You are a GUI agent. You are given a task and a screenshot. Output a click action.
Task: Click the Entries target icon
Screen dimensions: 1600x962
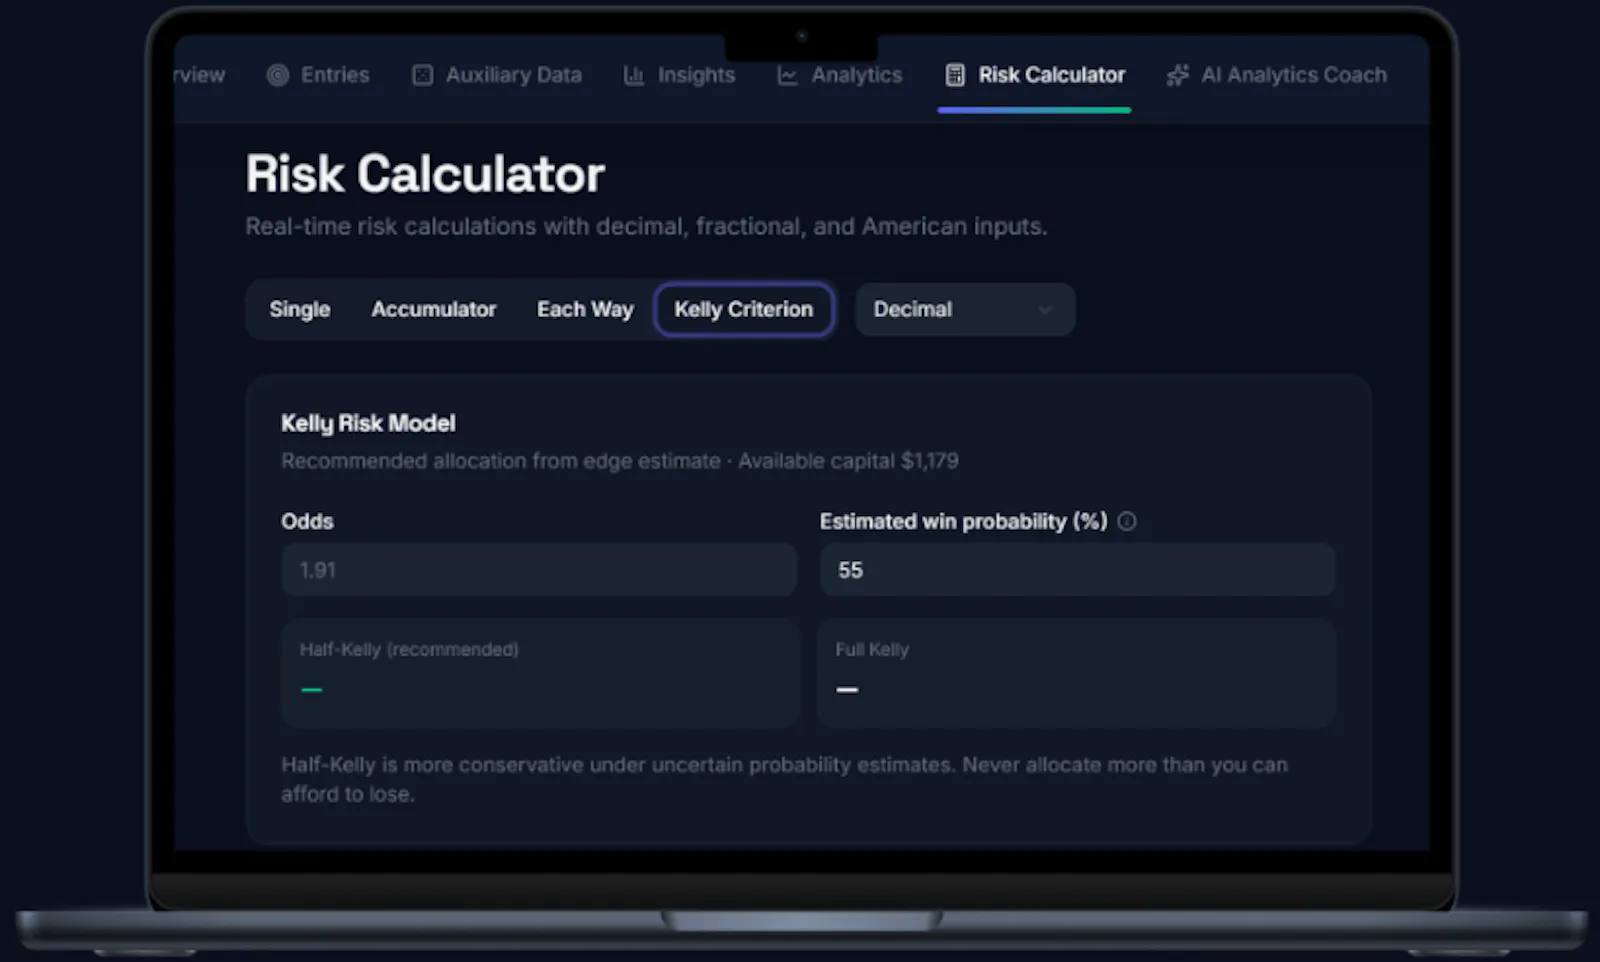278,75
